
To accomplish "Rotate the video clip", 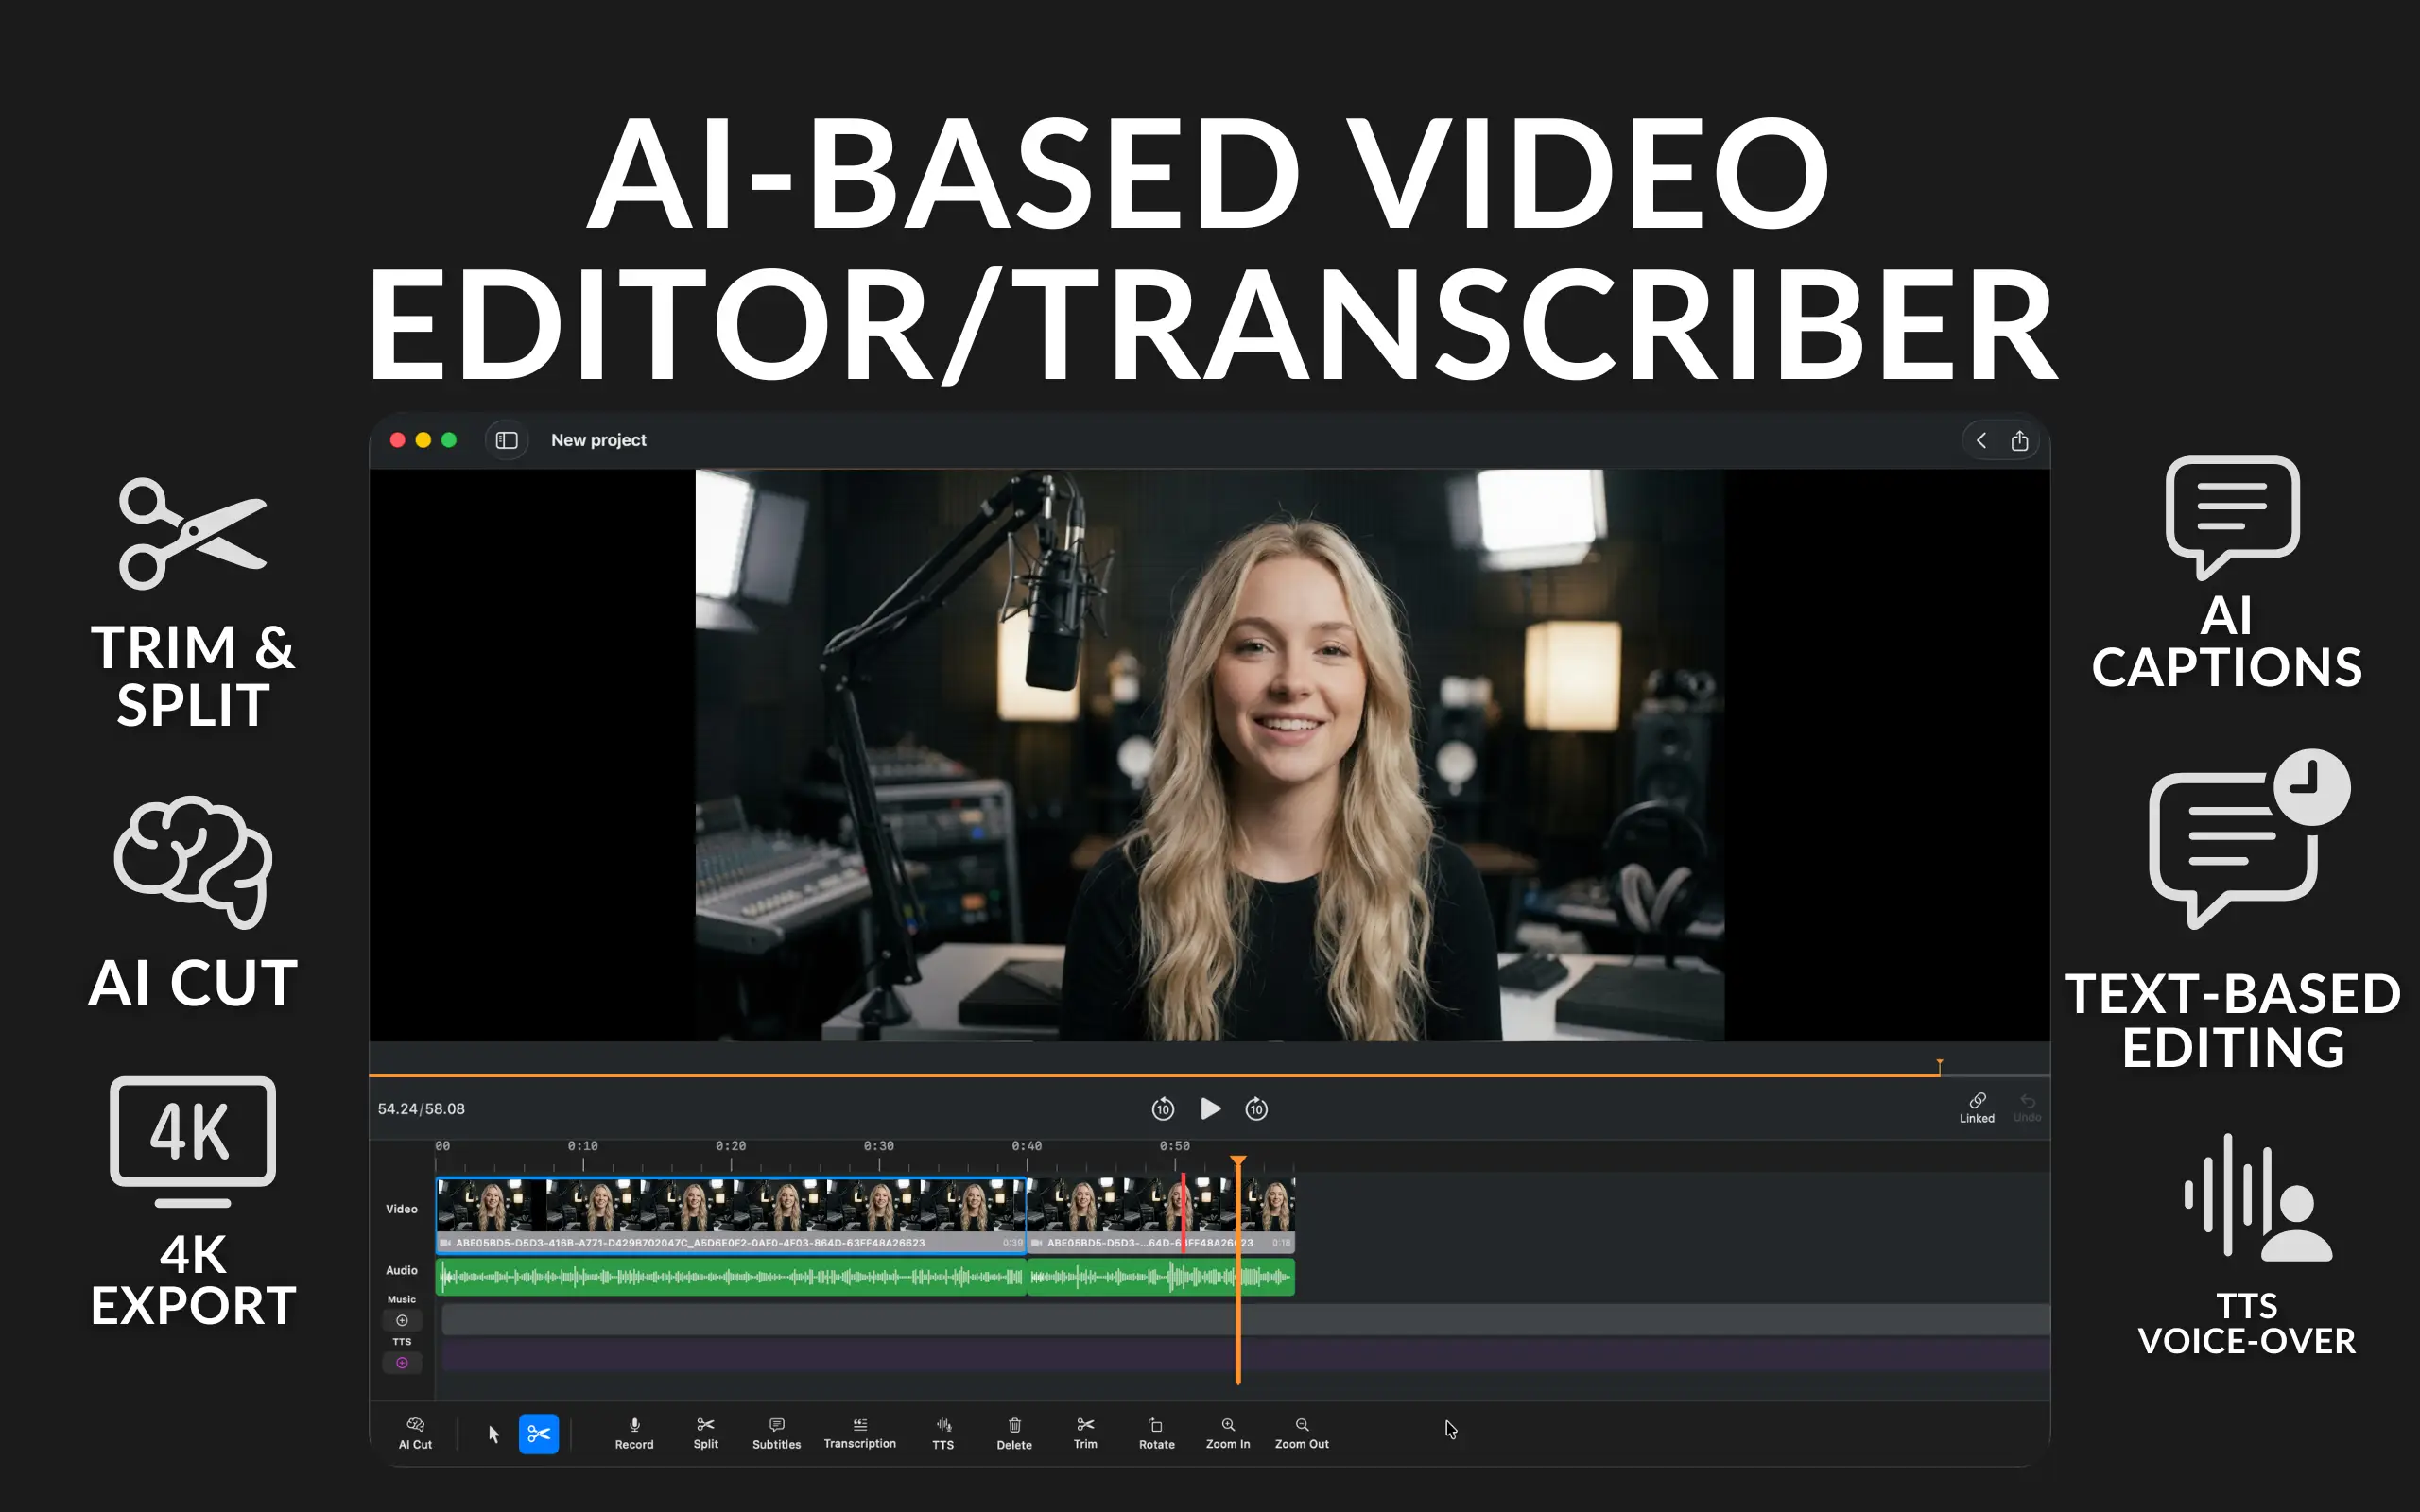I will pos(1156,1432).
